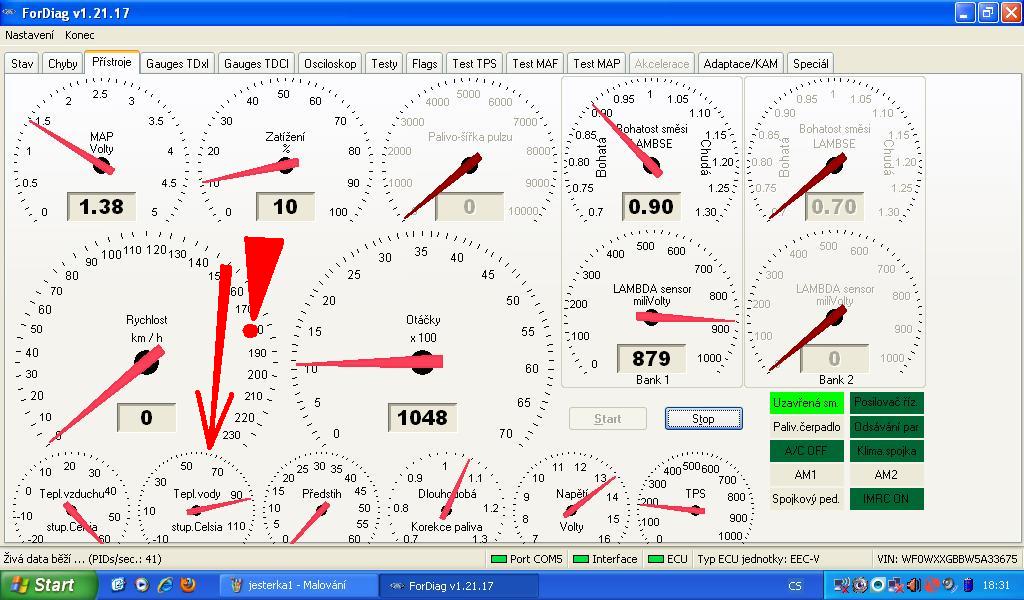Toggle the A/C OFF indicator
Image resolution: width=1024 pixels, height=600 pixels.
point(806,451)
